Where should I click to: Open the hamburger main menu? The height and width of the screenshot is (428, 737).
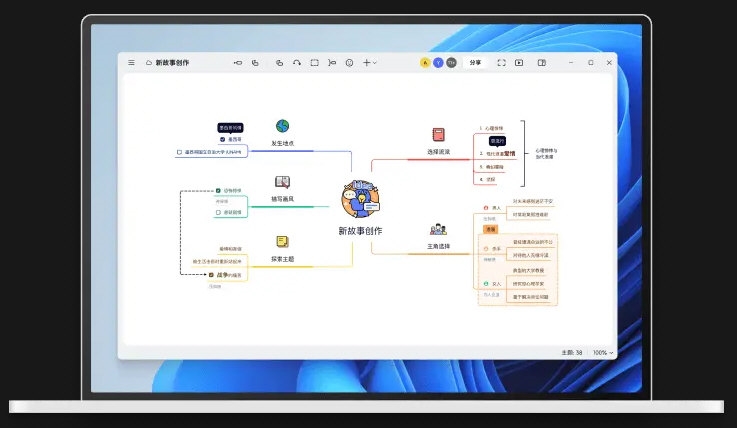[132, 62]
